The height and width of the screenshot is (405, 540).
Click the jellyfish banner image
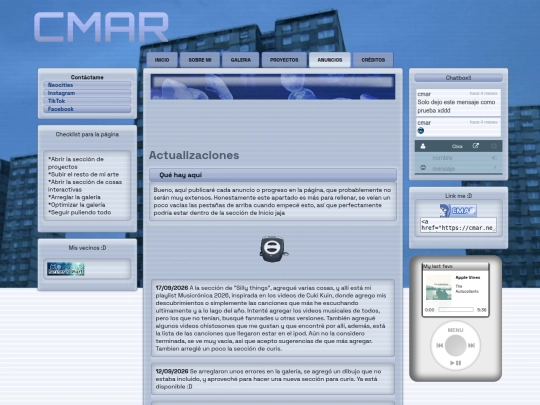(273, 87)
